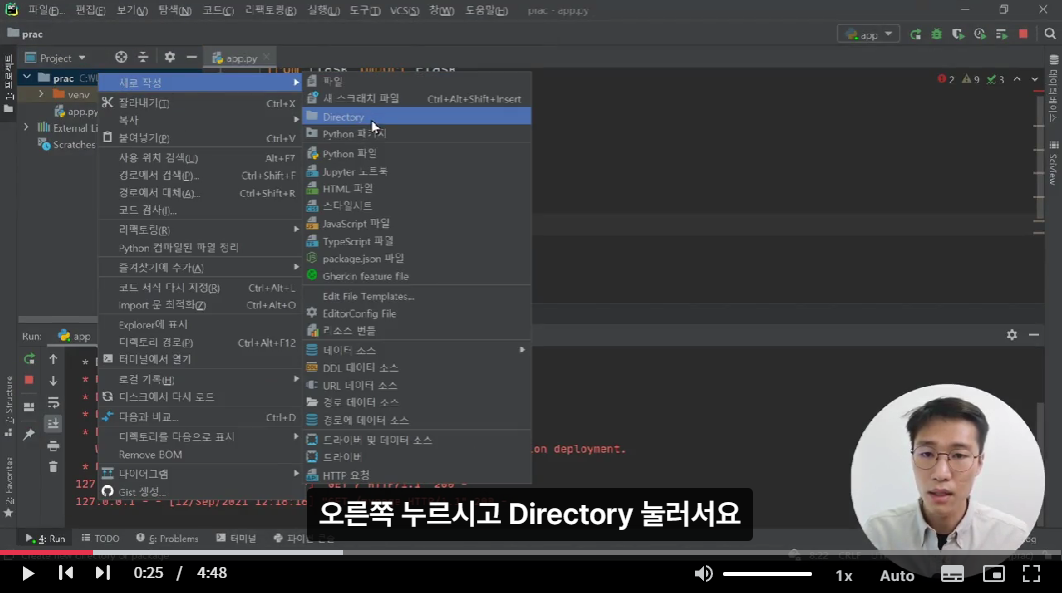Image resolution: width=1062 pixels, height=593 pixels.
Task: Click the debug bug icon in top toolbar
Action: coord(937,34)
